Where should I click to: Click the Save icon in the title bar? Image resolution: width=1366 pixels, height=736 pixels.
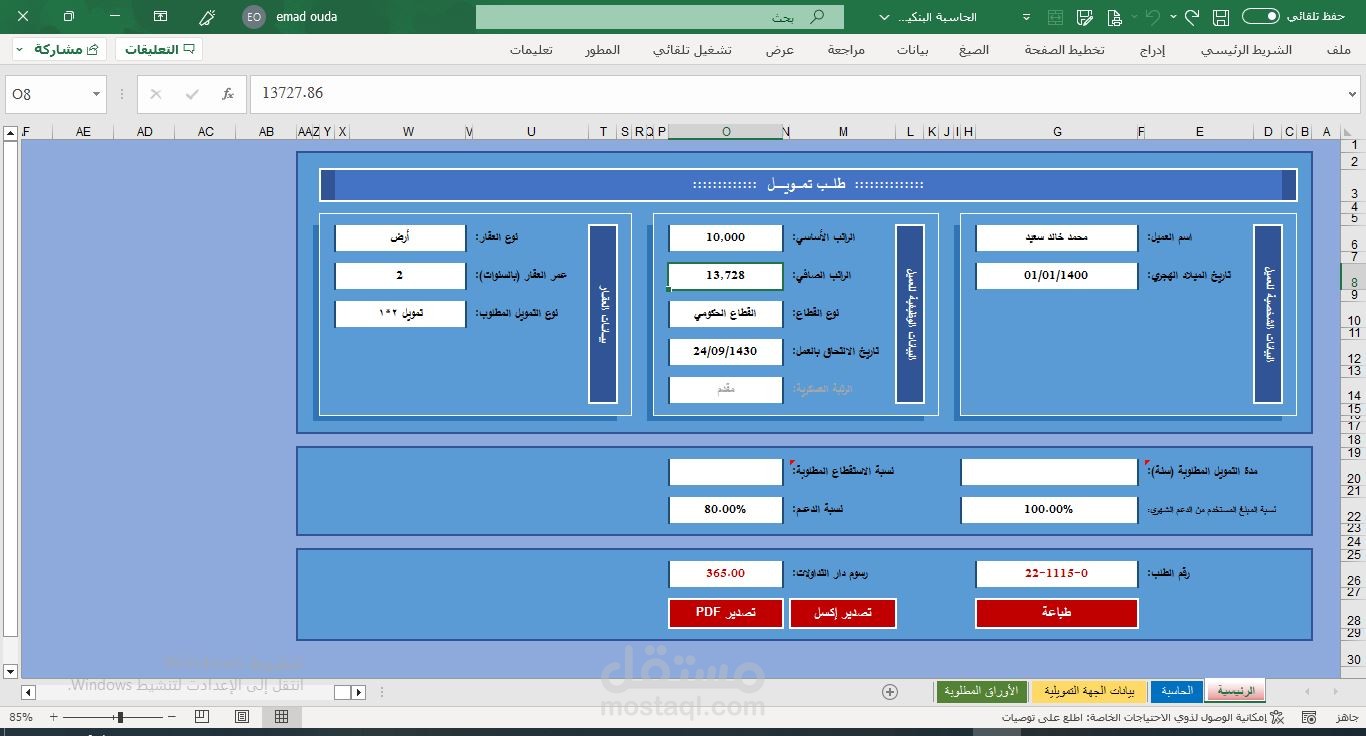[1220, 17]
